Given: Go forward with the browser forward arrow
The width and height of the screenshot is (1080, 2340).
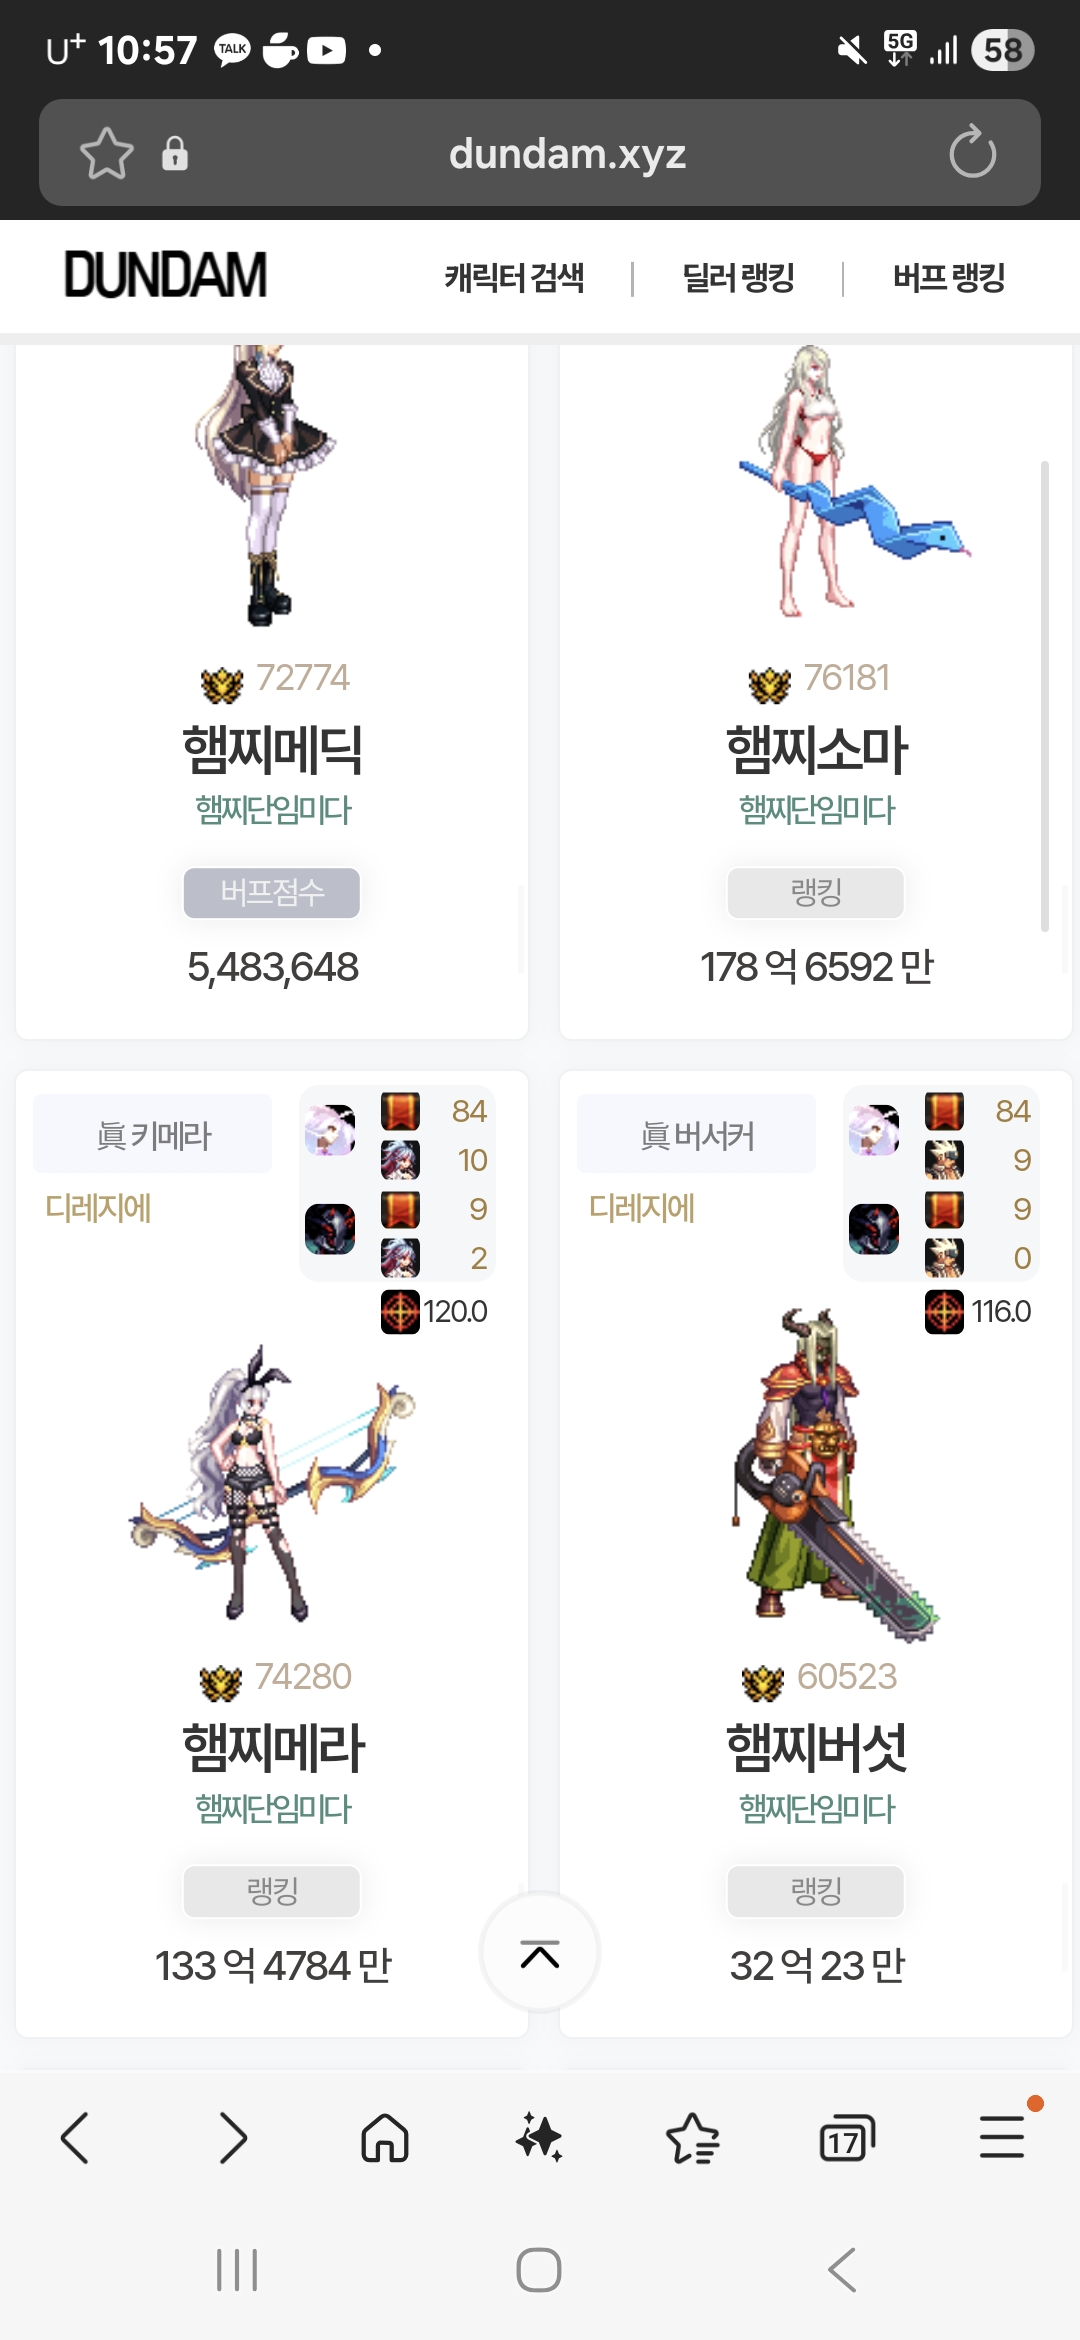Looking at the screenshot, I should (232, 2138).
